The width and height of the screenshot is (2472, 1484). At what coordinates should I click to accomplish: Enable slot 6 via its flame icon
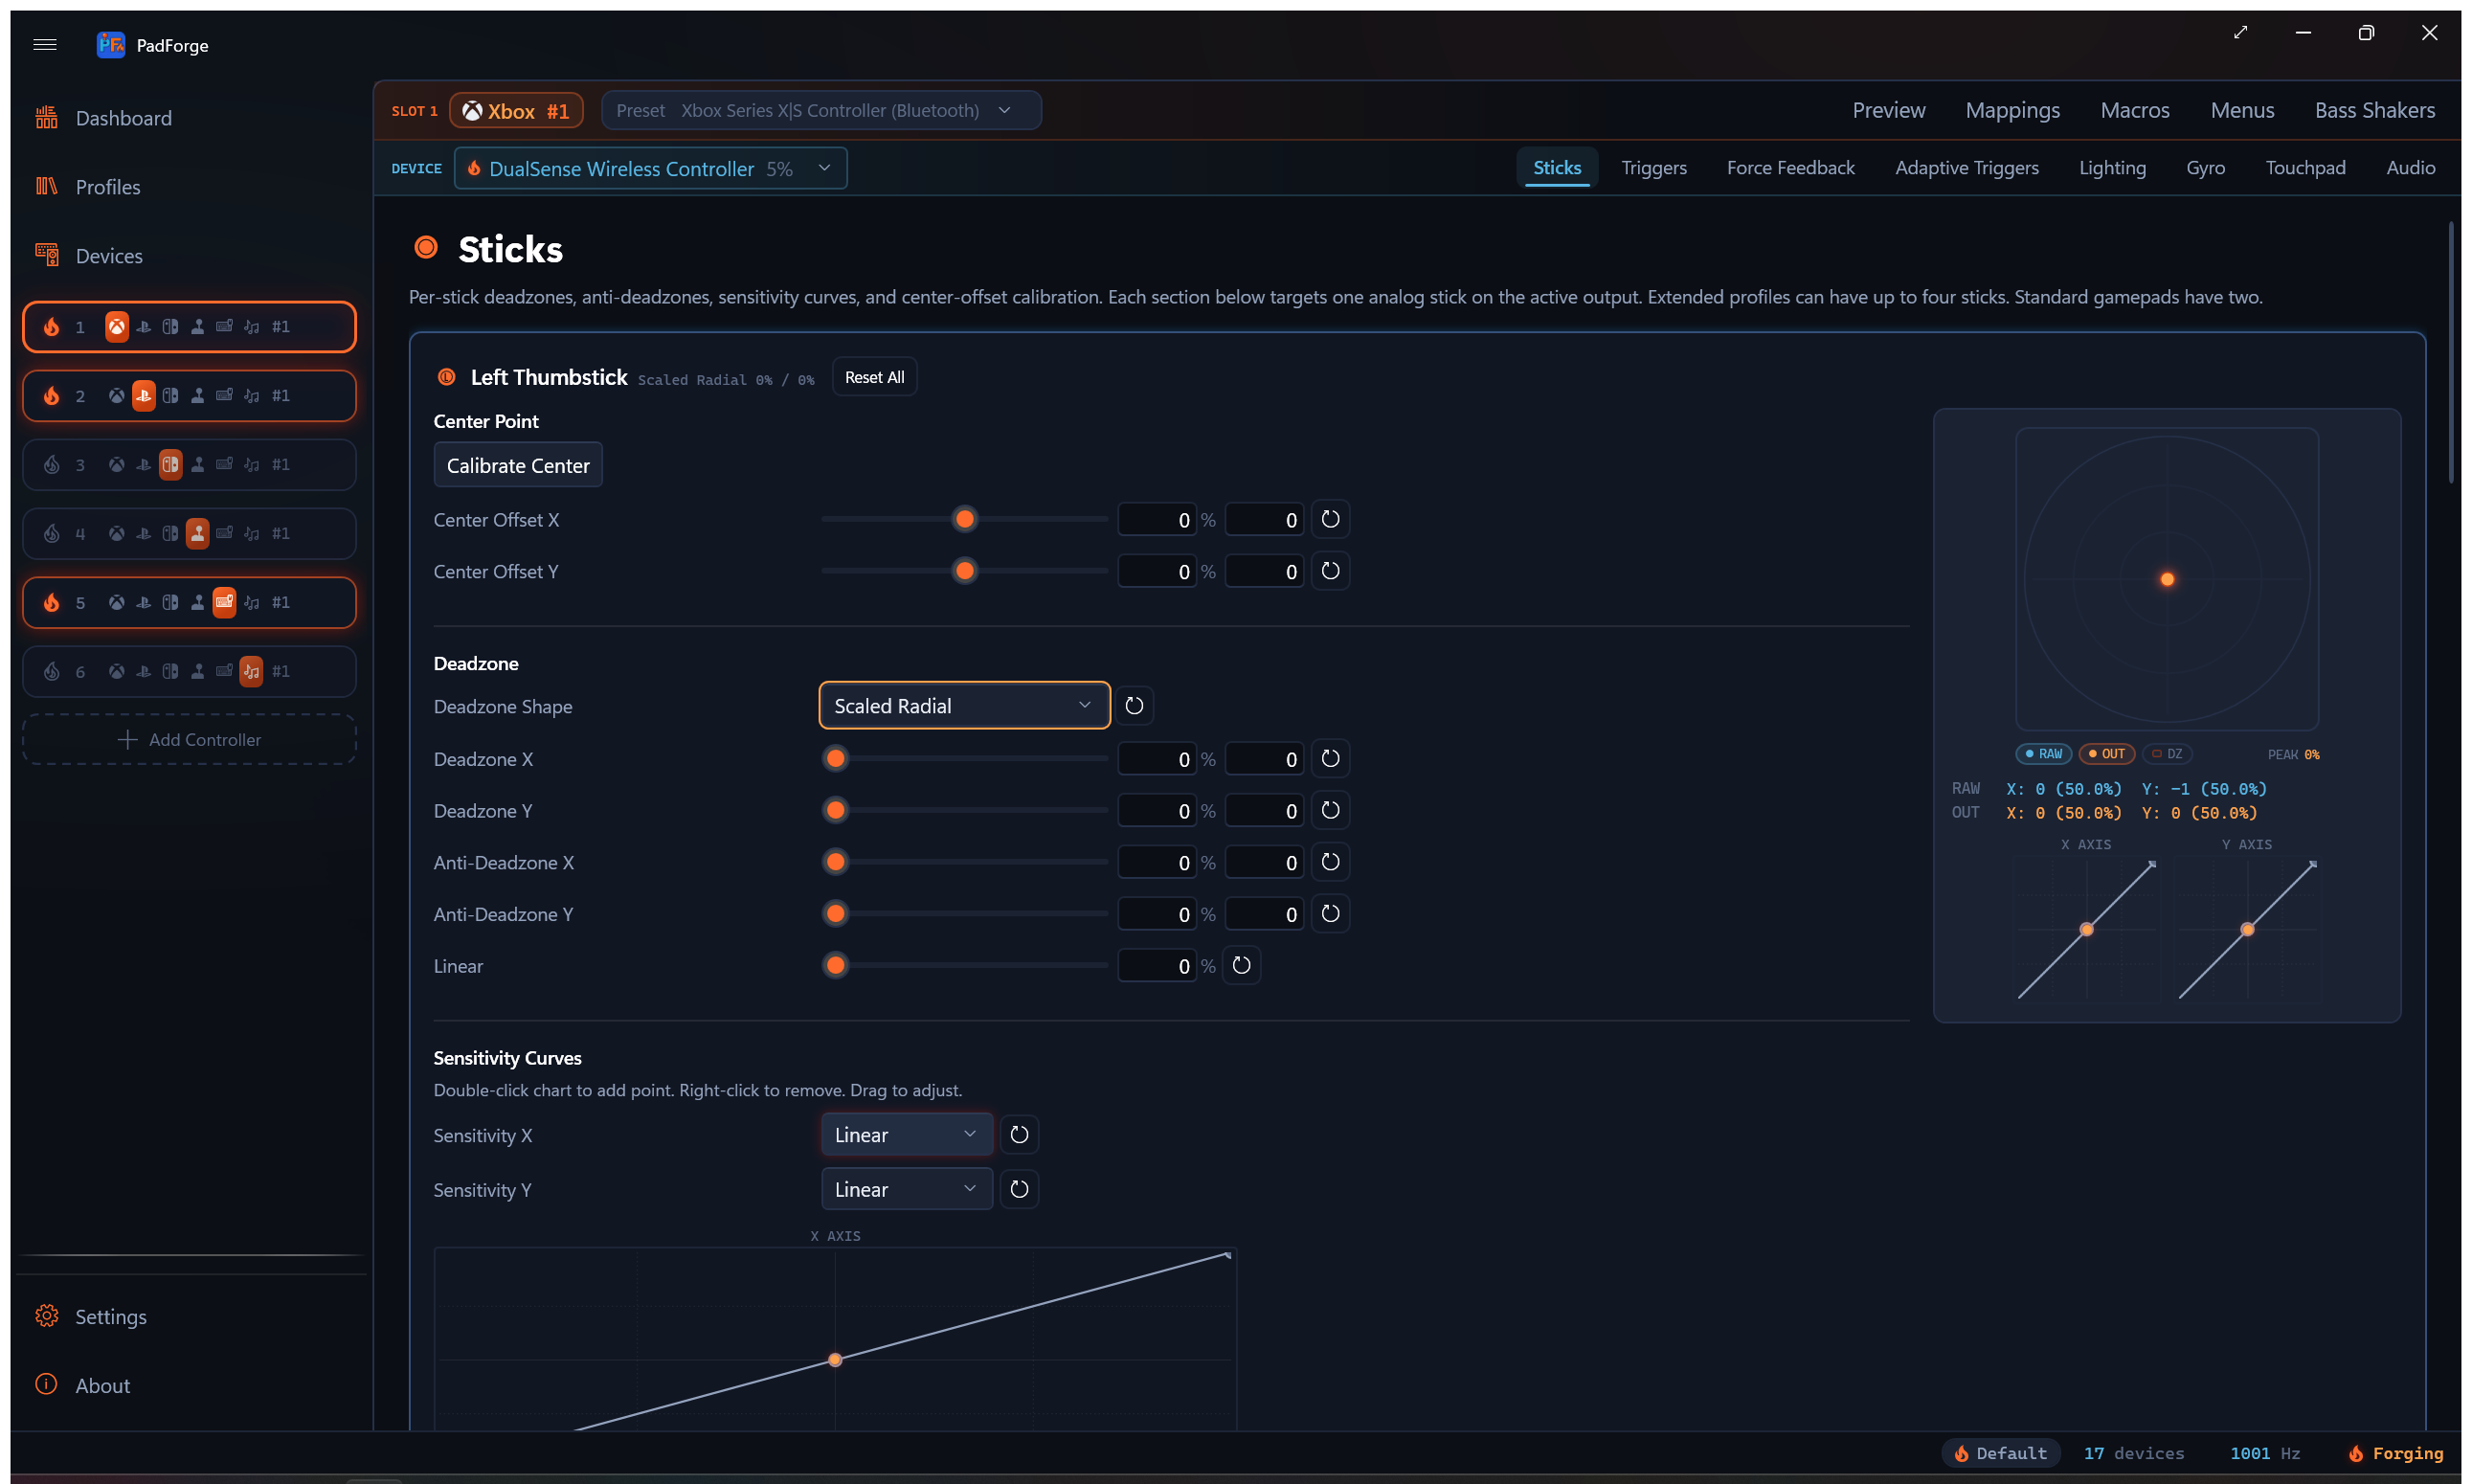pyautogui.click(x=52, y=672)
